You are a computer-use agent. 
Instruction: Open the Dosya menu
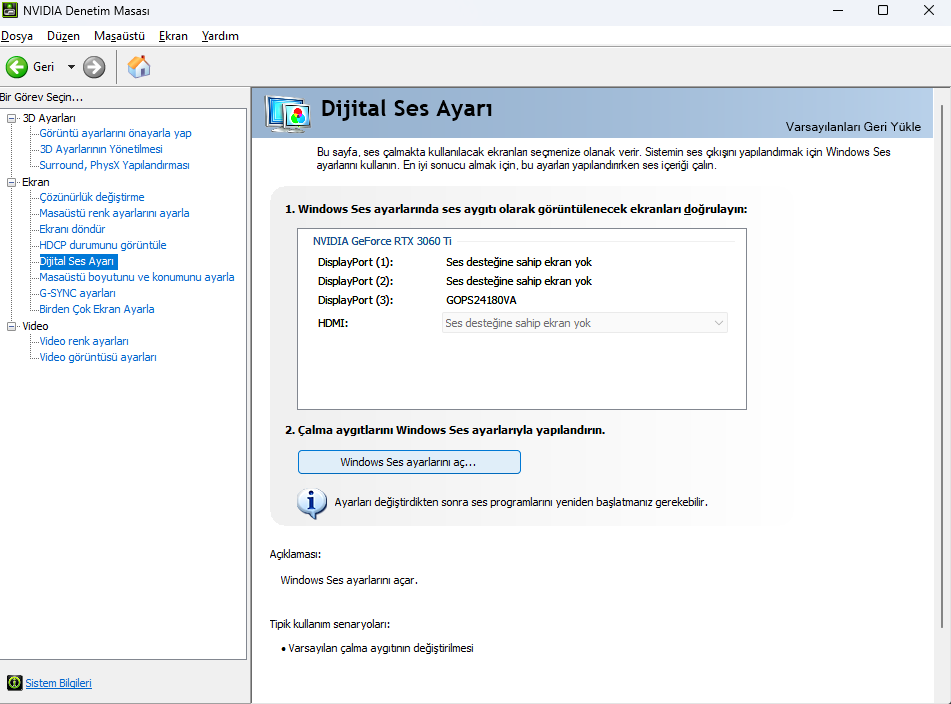[x=17, y=36]
